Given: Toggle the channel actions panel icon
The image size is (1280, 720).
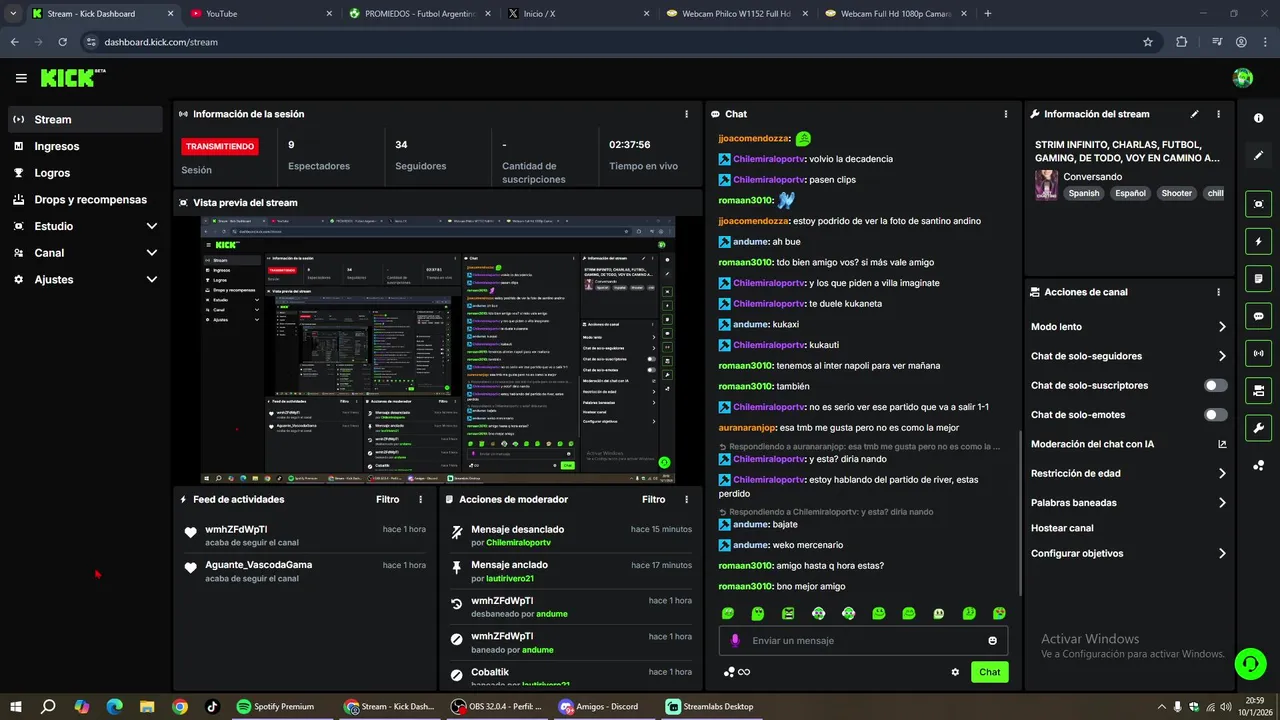Looking at the screenshot, I should pyautogui.click(x=1258, y=390).
